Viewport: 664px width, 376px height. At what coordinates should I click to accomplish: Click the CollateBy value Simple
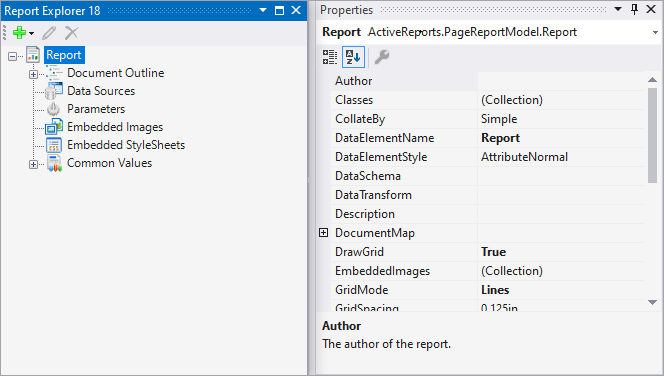499,119
